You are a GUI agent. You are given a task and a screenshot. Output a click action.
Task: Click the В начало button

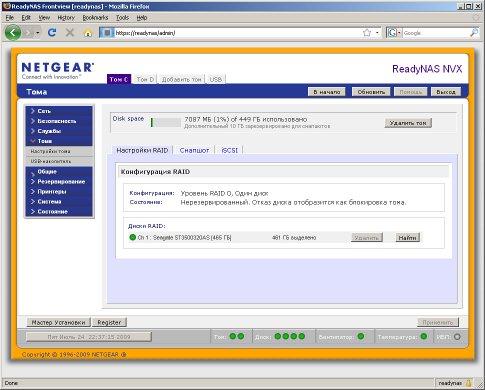click(x=326, y=92)
